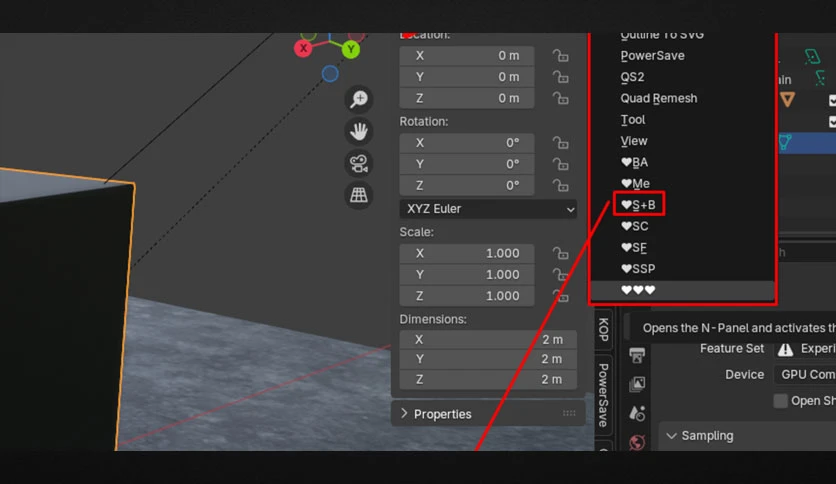Click the topmost green outliner filter icon
Viewport: 836px width, 484px height.
[812, 56]
